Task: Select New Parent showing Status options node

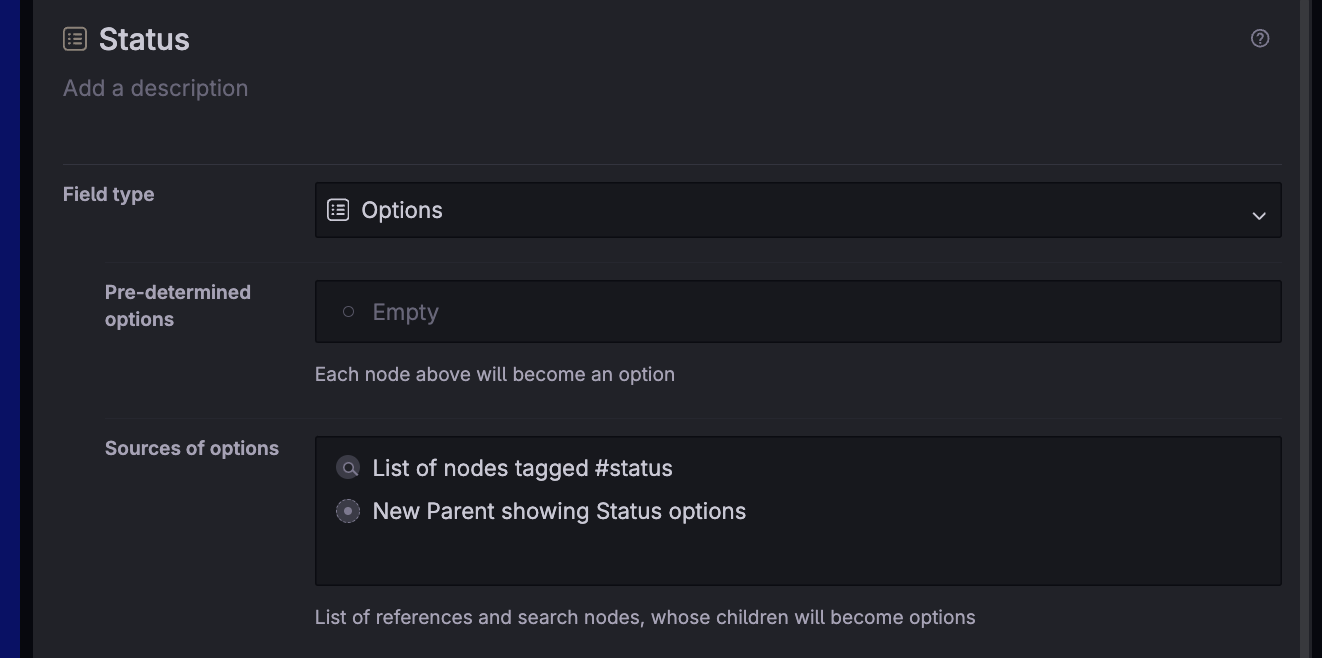Action: pos(559,511)
